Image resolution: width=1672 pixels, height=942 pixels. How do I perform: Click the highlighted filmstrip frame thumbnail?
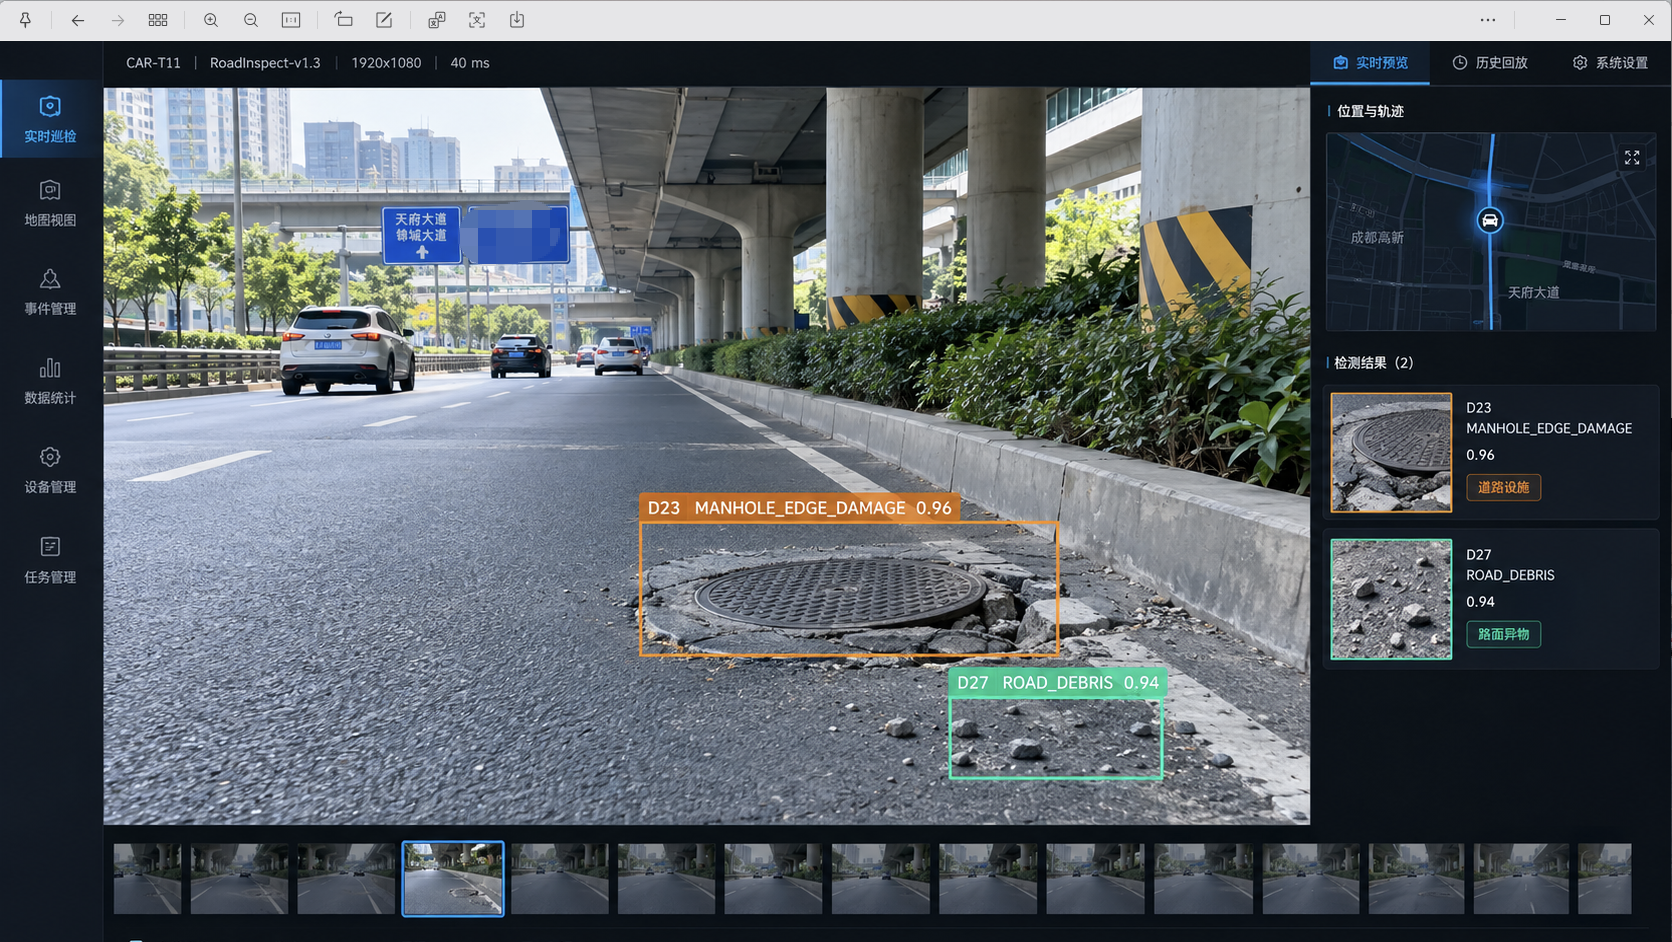click(453, 878)
